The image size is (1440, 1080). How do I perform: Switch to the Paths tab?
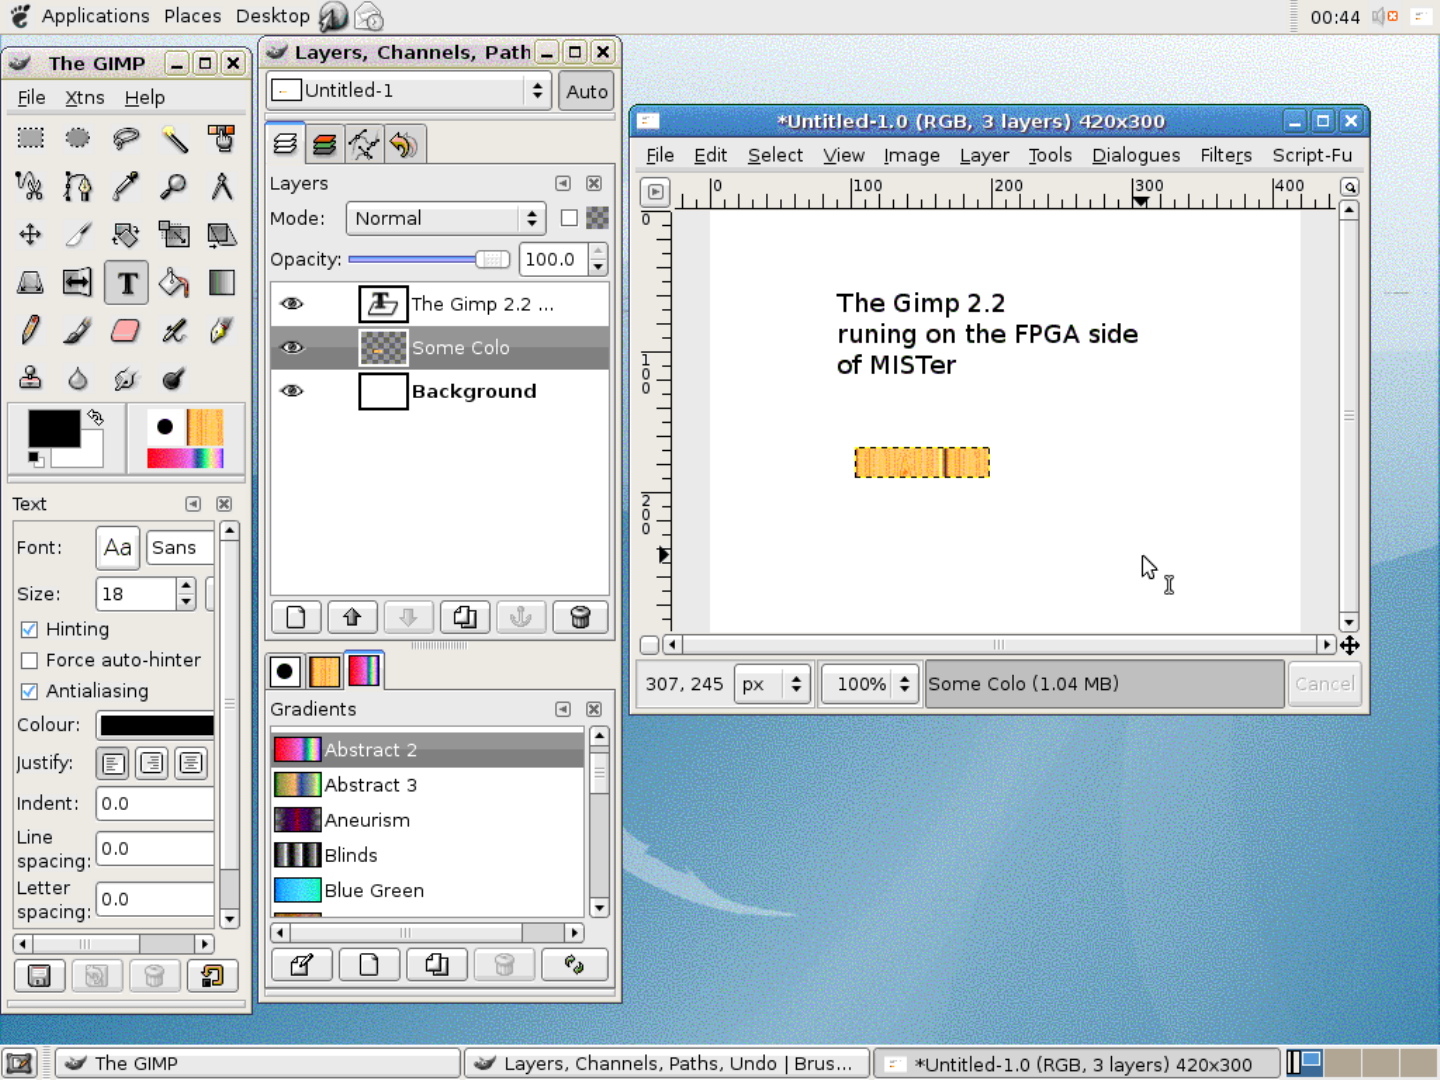coord(364,145)
